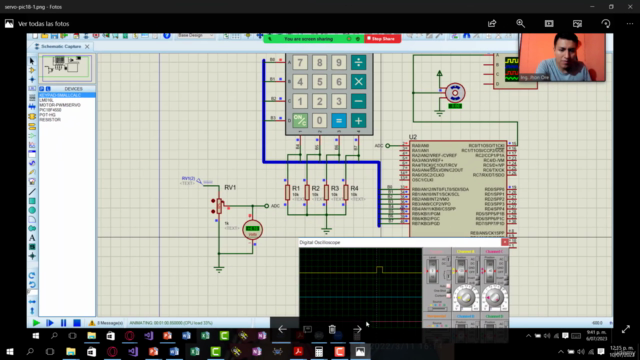640x360 pixels.
Task: Click the save disk icon in Proteus toolbar
Action: click(x=54, y=36)
